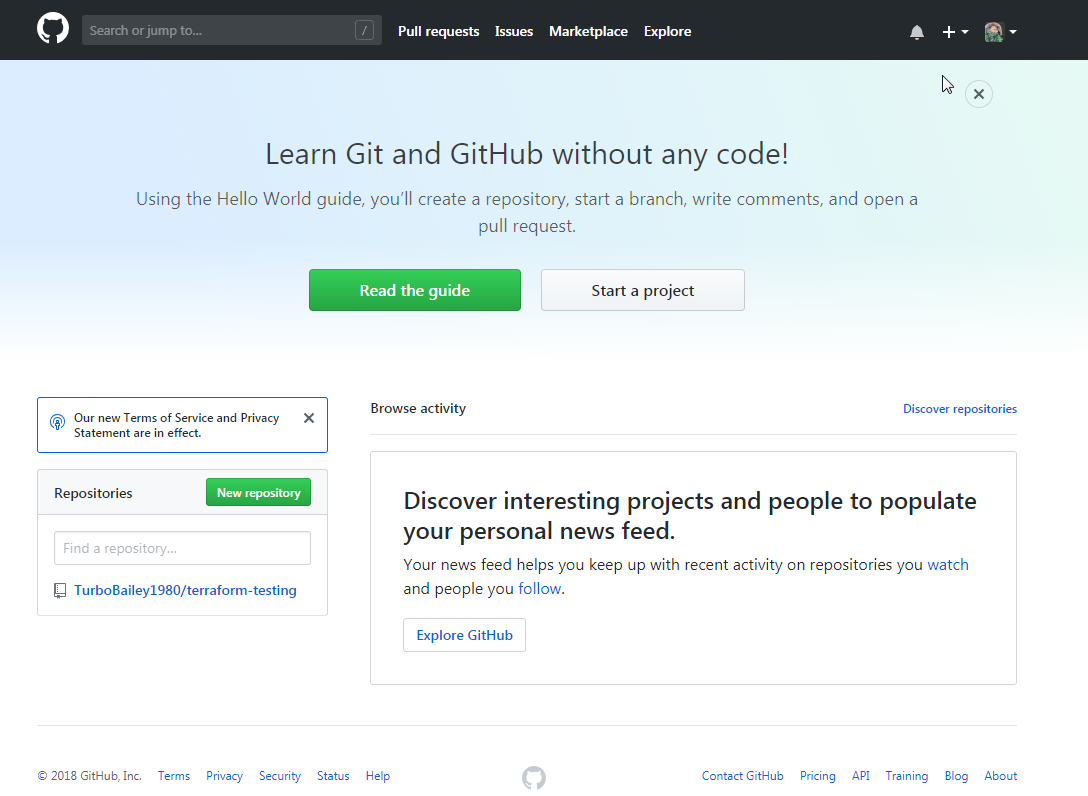Screen dimensions: 1088x796
Task: Open Help footer link
Action: pyautogui.click(x=377, y=776)
